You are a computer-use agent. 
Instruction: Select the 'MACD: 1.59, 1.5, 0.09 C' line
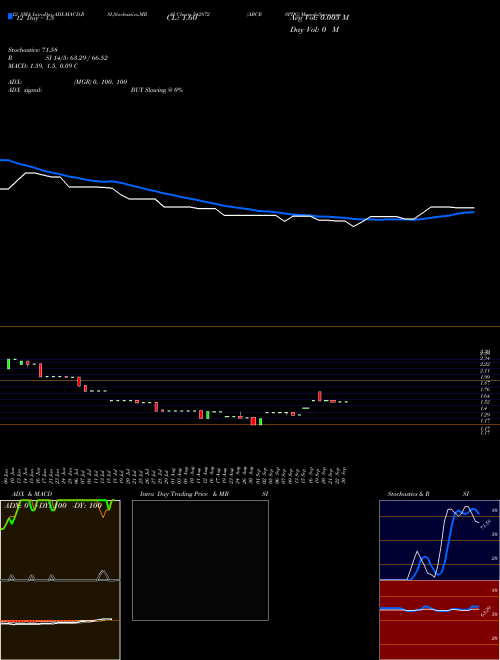click(x=43, y=66)
